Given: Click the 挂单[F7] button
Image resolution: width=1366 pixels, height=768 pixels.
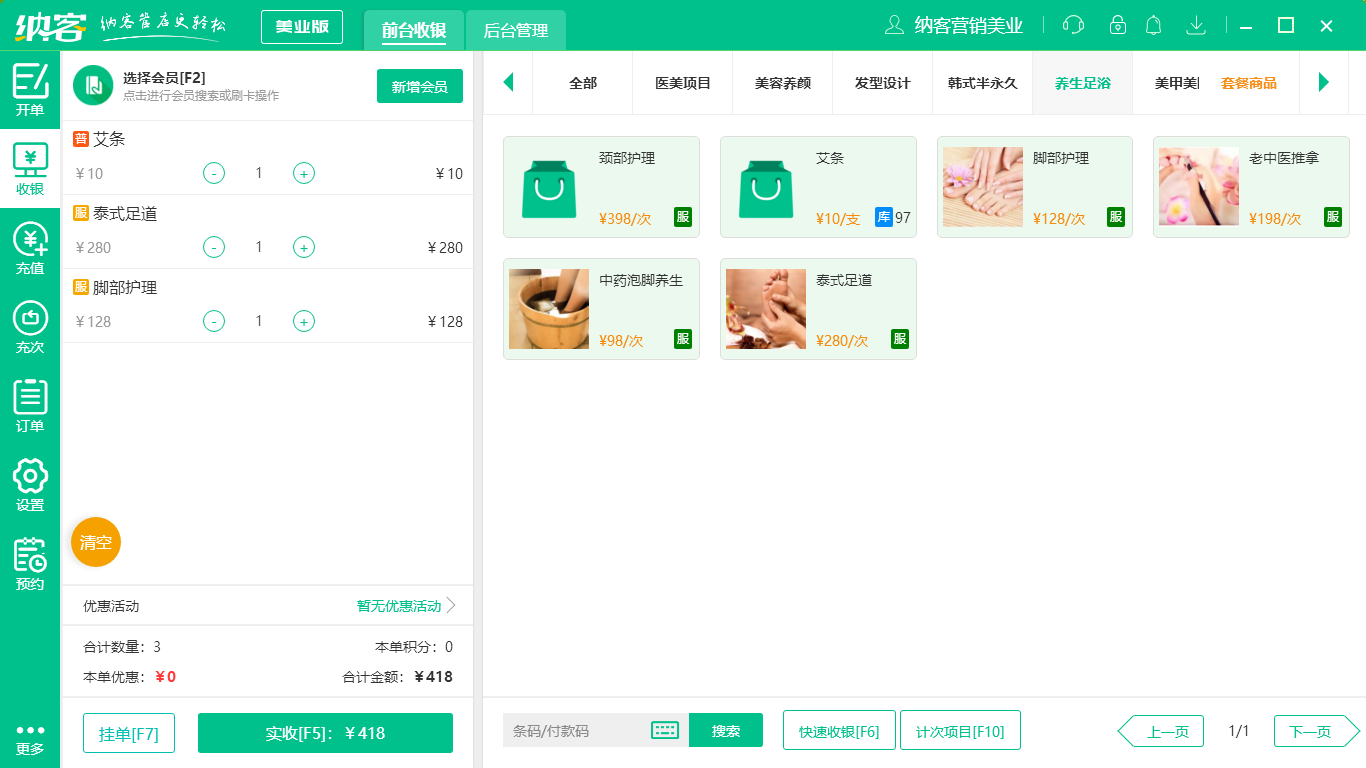Looking at the screenshot, I should tap(129, 733).
